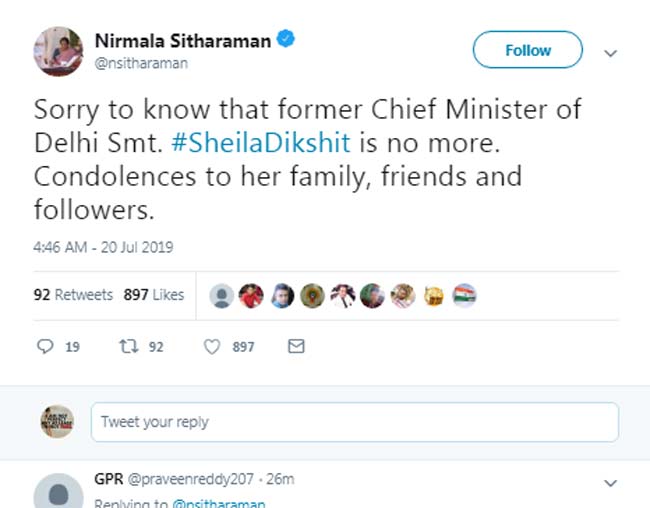Click the direct message envelope icon
This screenshot has width=650, height=508.
click(295, 347)
